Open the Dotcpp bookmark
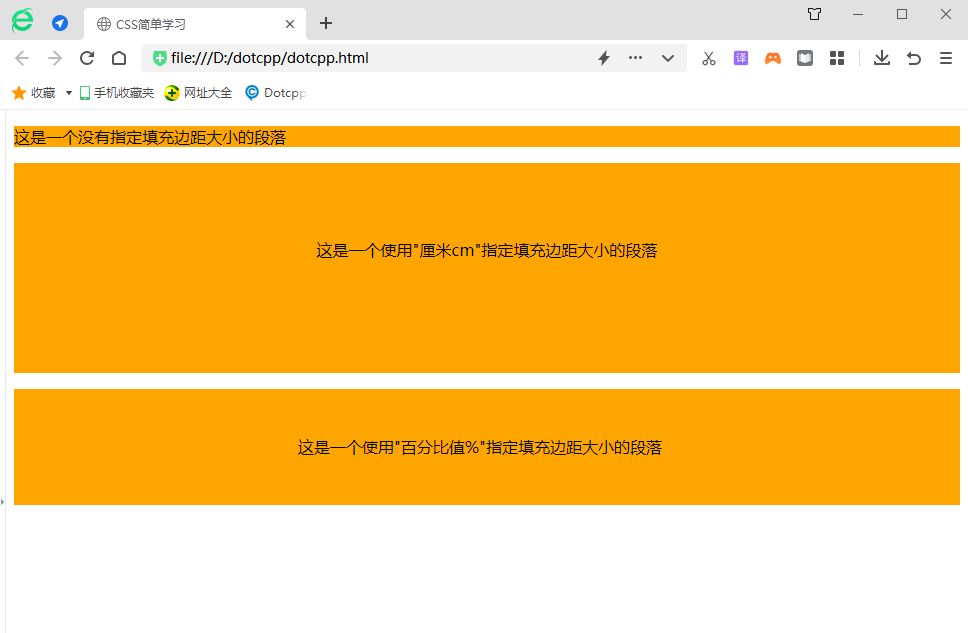 coord(274,92)
